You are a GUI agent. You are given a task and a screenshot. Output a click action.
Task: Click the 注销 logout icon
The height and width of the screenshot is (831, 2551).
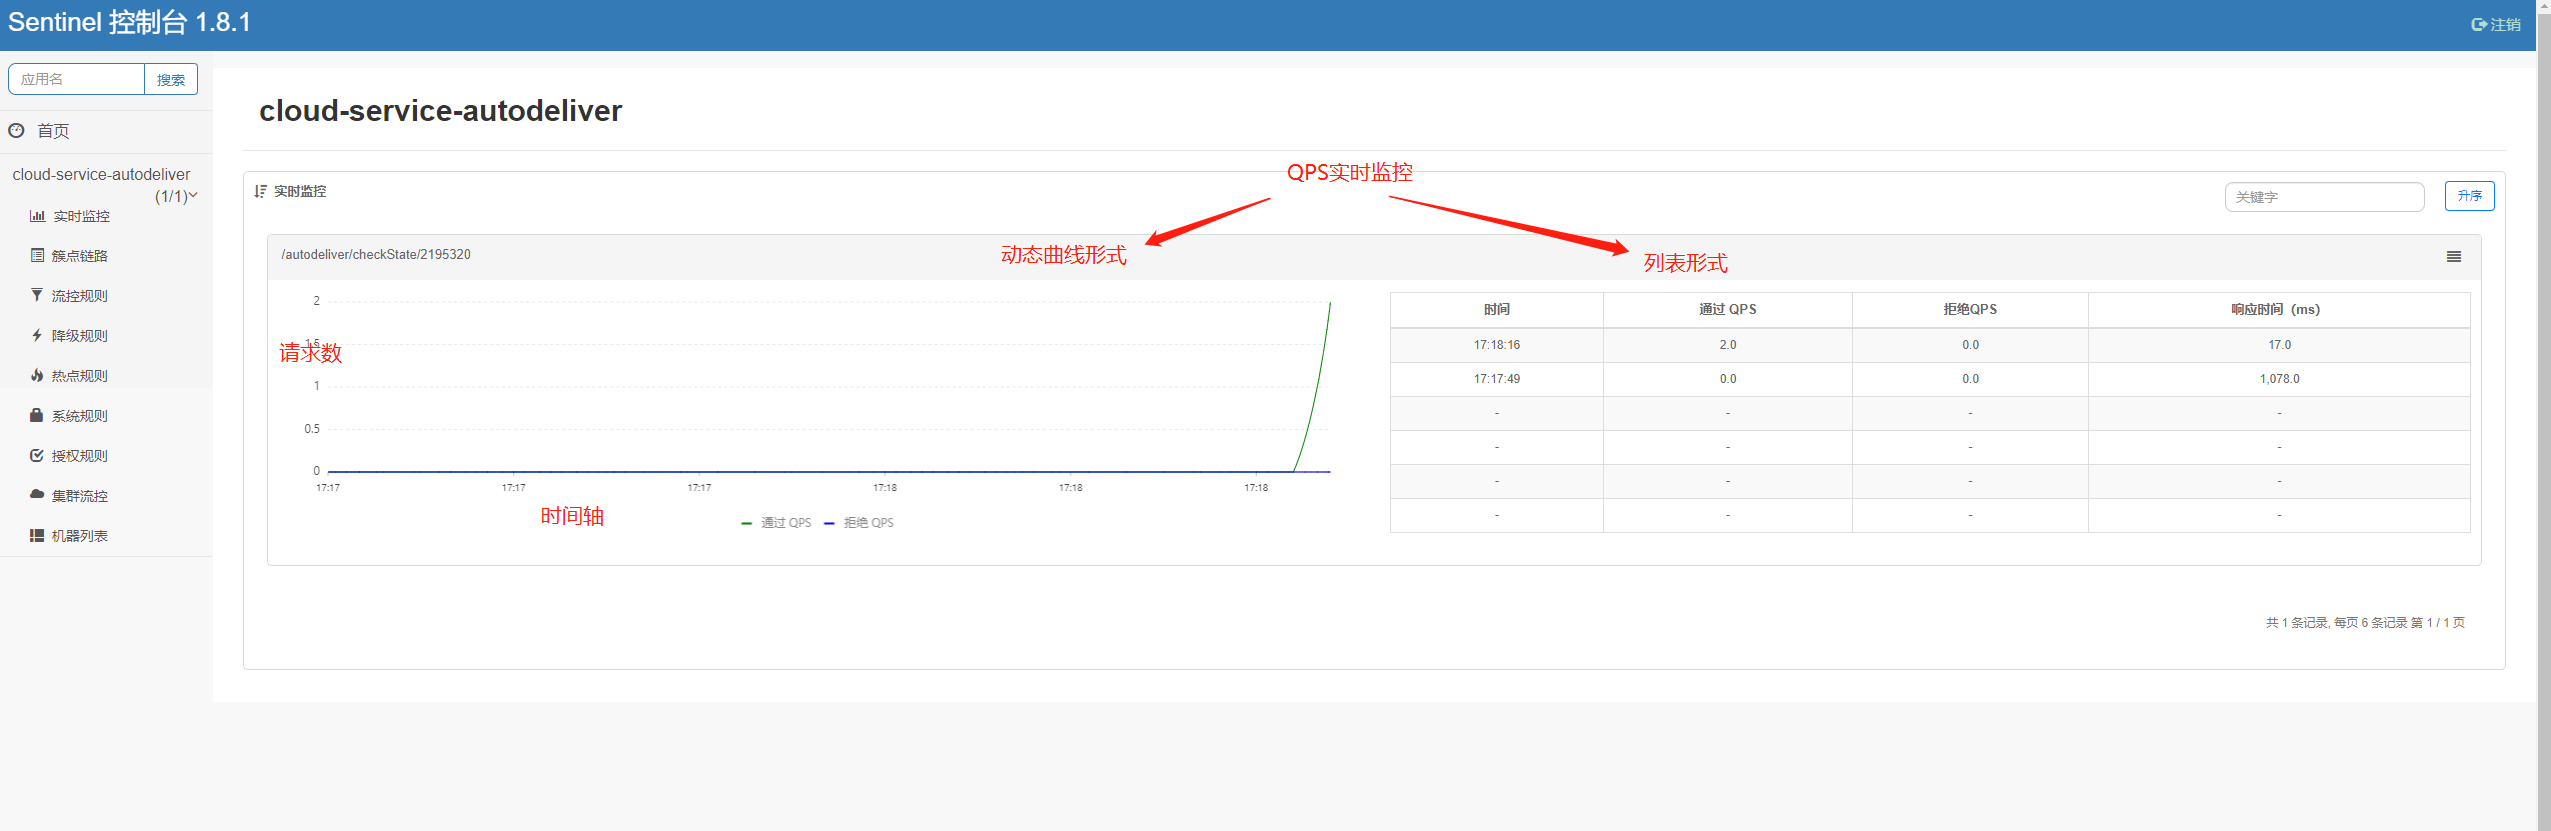2479,25
